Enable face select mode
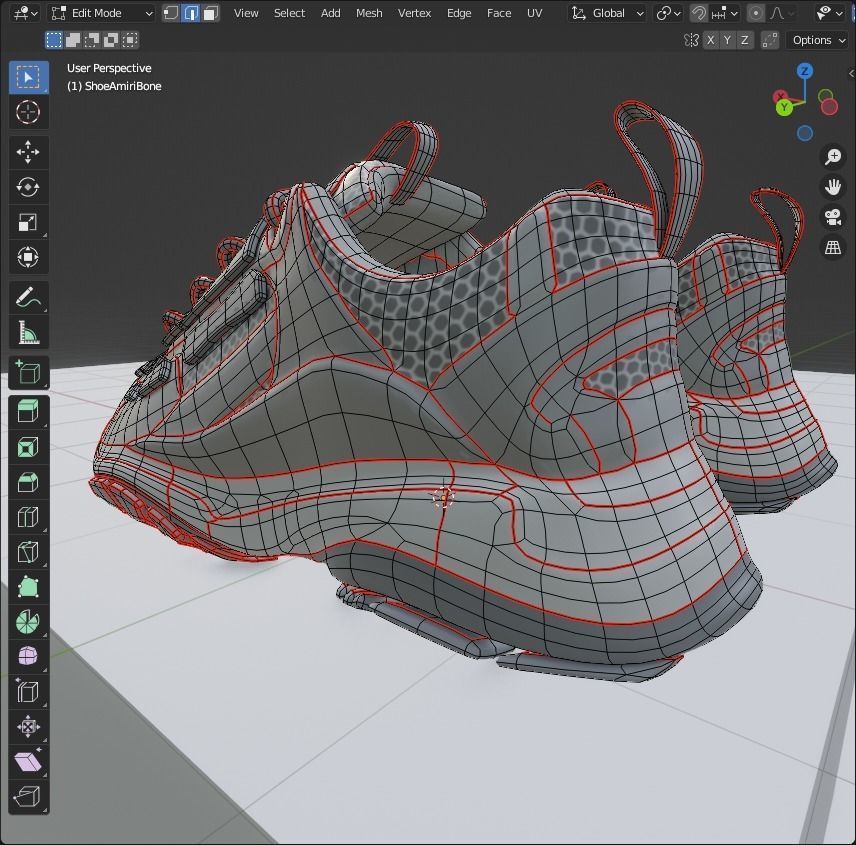This screenshot has height=845, width=856. tap(210, 13)
